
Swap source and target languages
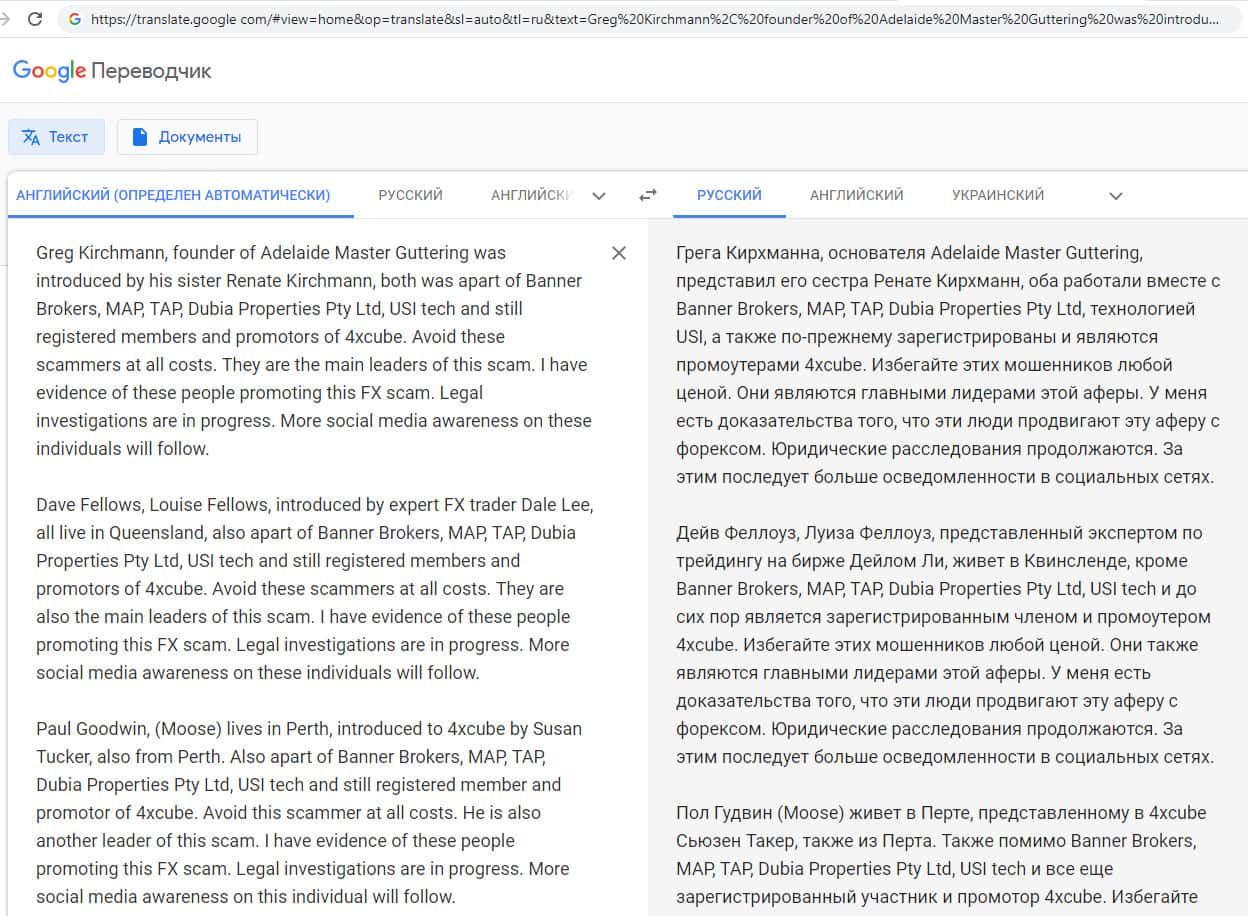click(x=648, y=196)
